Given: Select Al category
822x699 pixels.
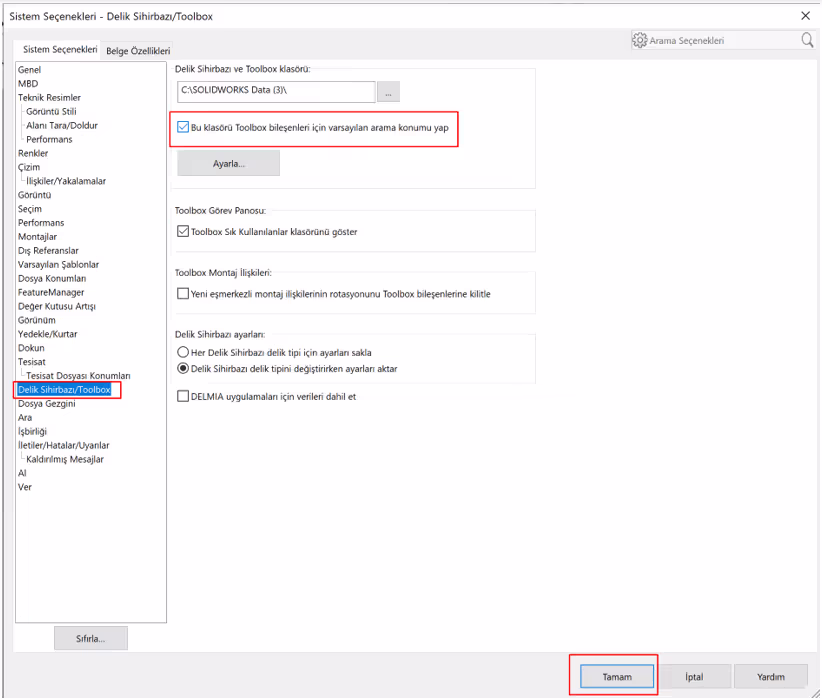Looking at the screenshot, I should 22,472.
